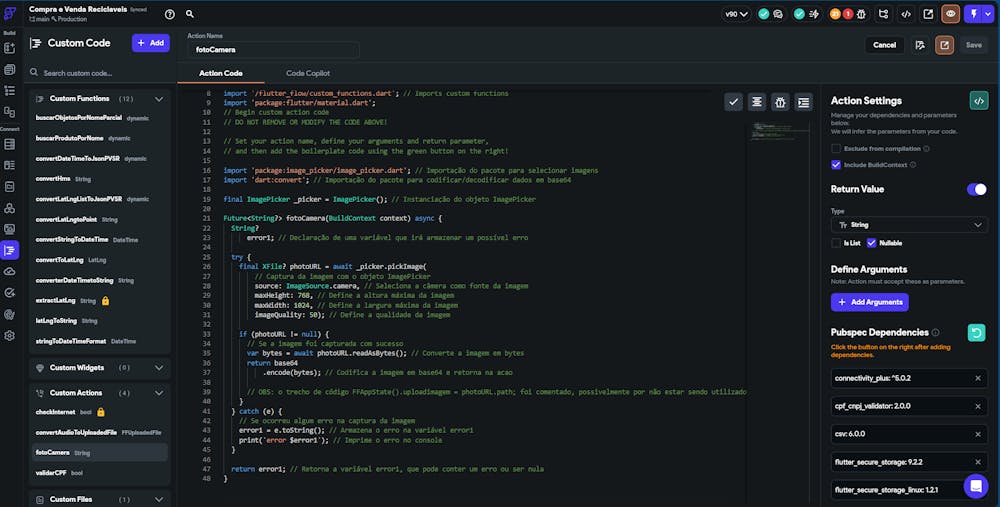The width and height of the screenshot is (1000, 507).
Task: Uncheck the Include BuildContext checkbox
Action: (836, 164)
